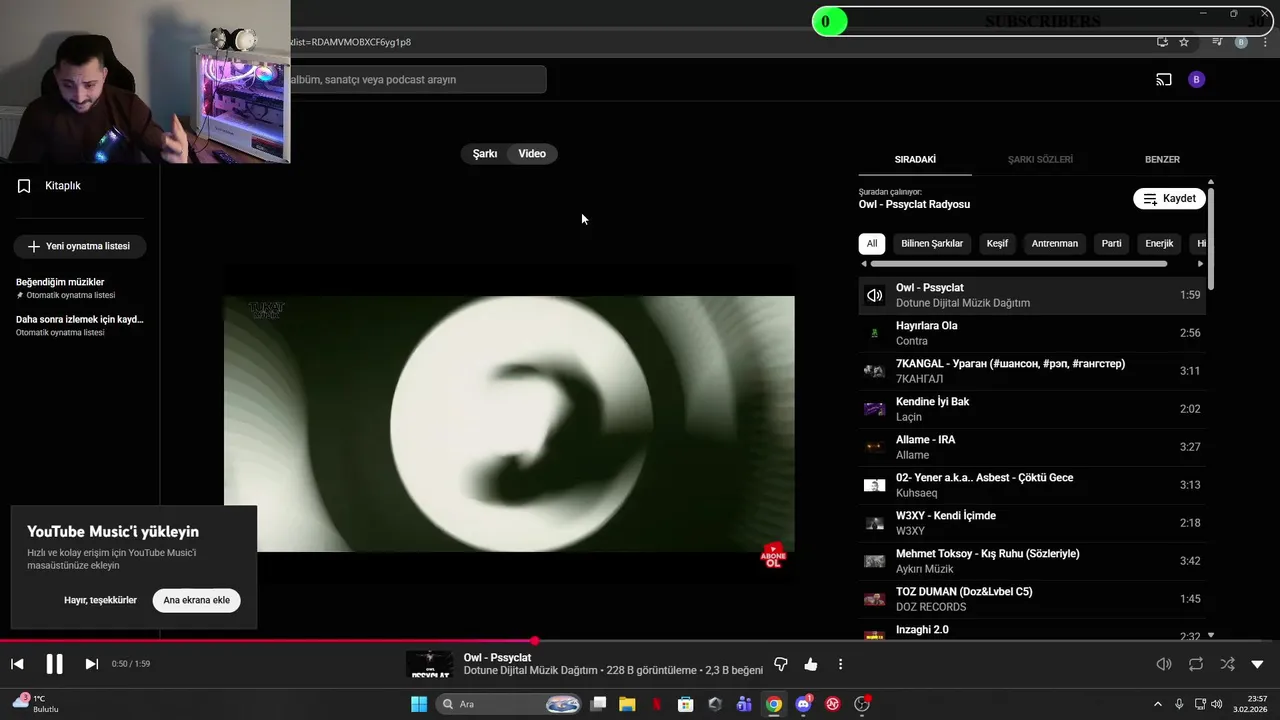The image size is (1280, 720).
Task: Click the Kitaplık bookmark icon
Action: [x=24, y=186]
